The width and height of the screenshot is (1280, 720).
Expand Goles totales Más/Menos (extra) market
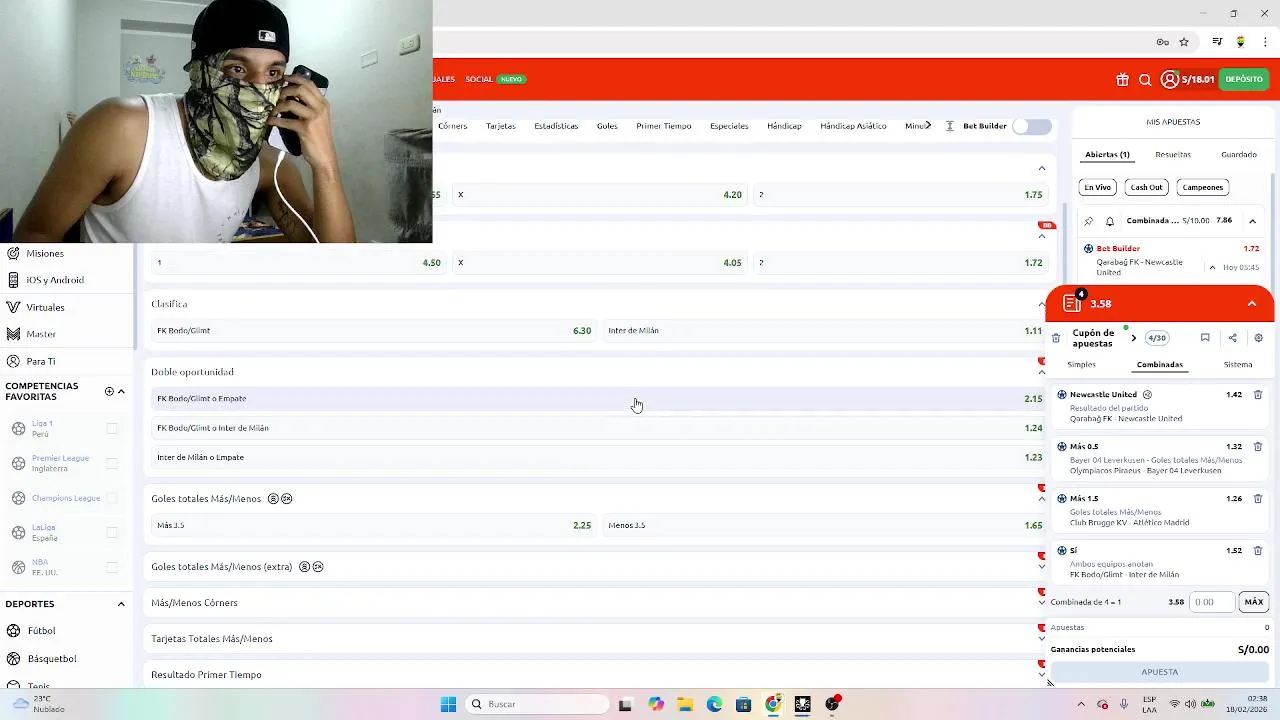pos(1042,567)
